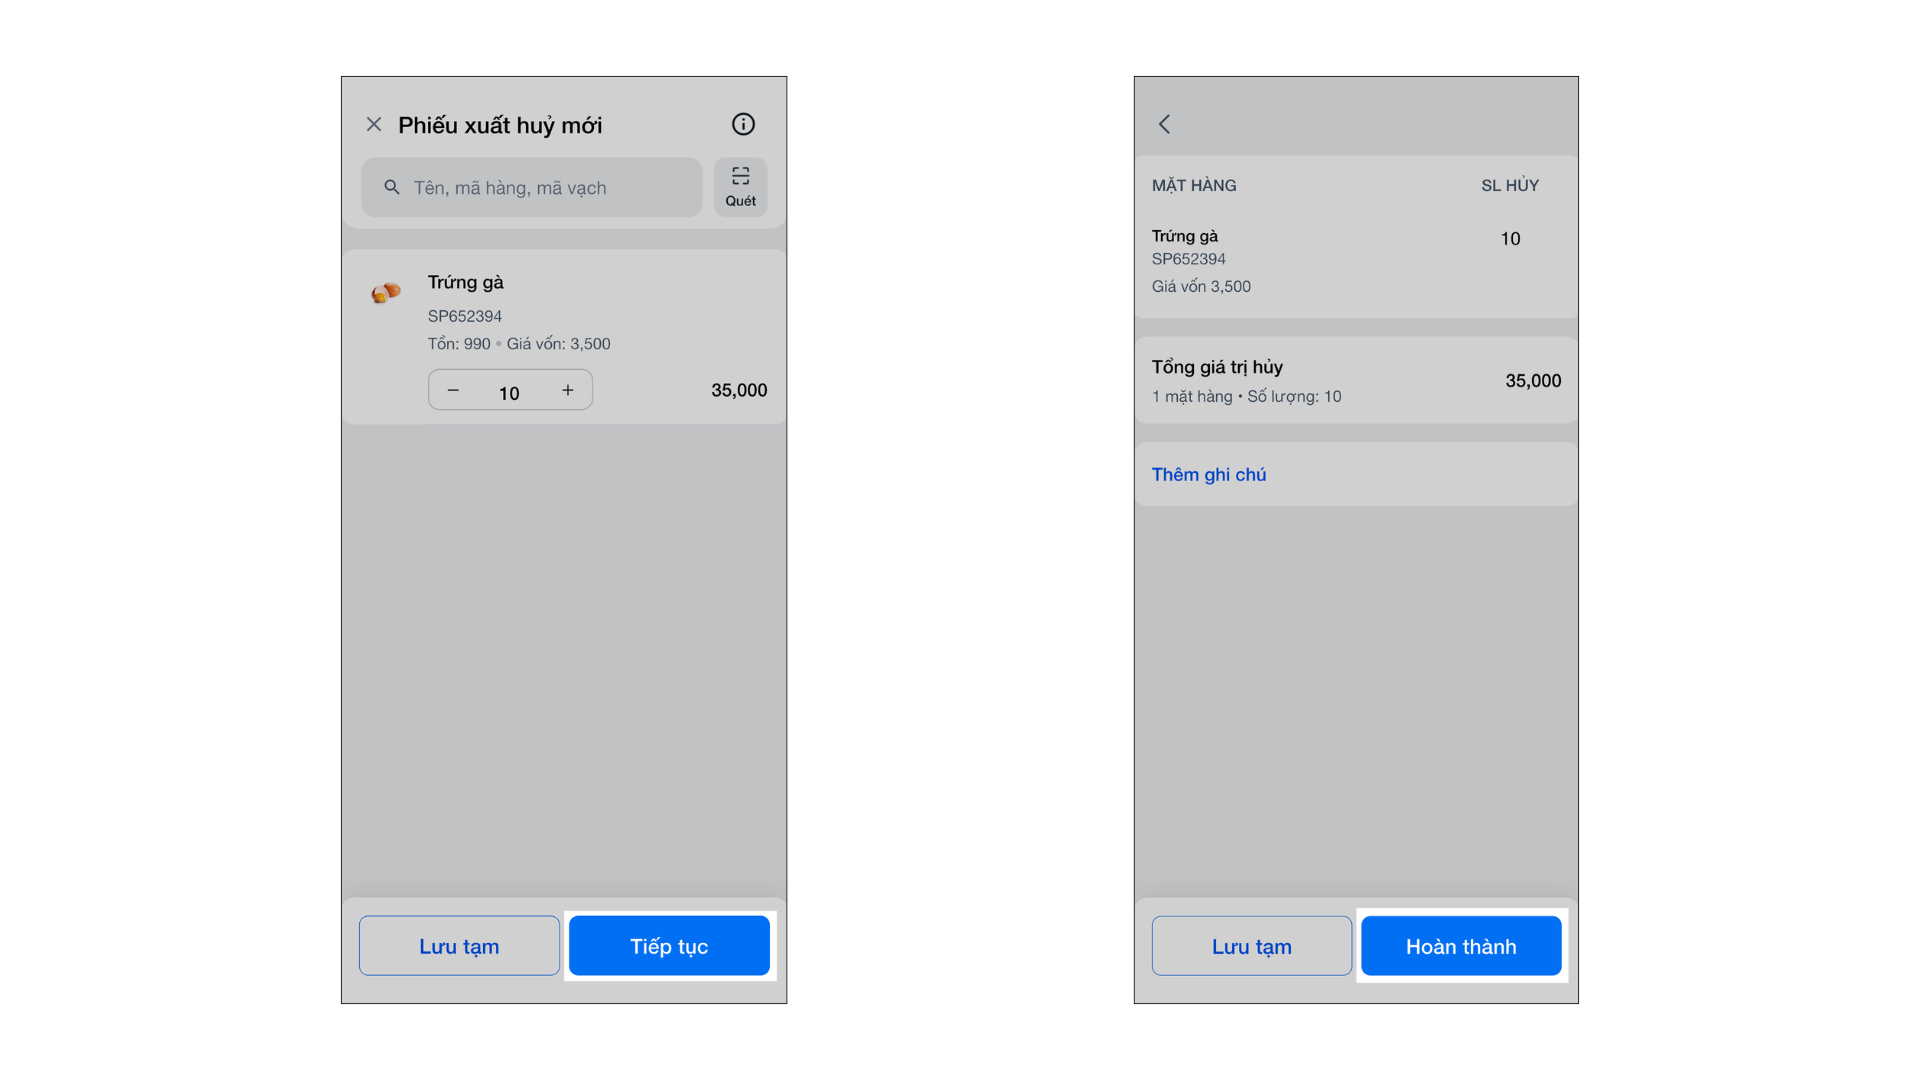This screenshot has height=1080, width=1920.
Task: Click the magnifier icon in the search bar
Action: 392,187
